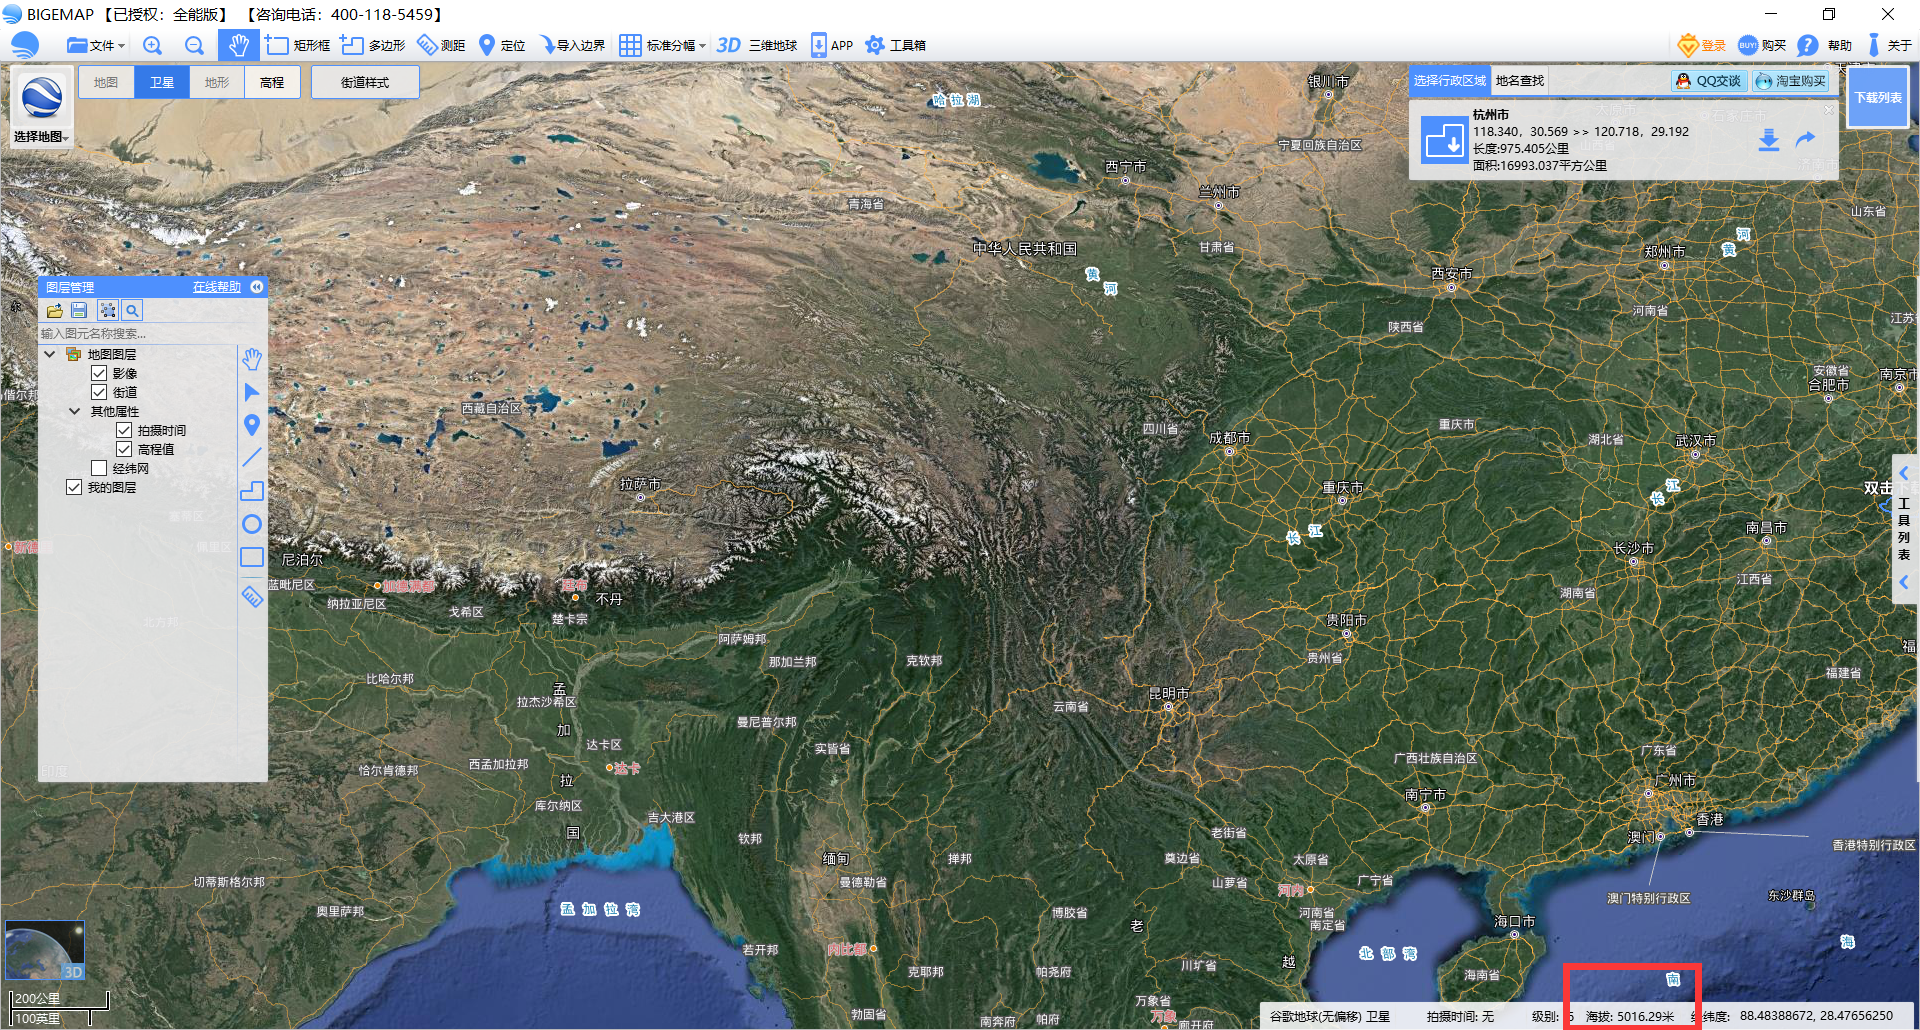1920x1030 pixels.
Task: Click the 登录 login button
Action: (x=1702, y=45)
